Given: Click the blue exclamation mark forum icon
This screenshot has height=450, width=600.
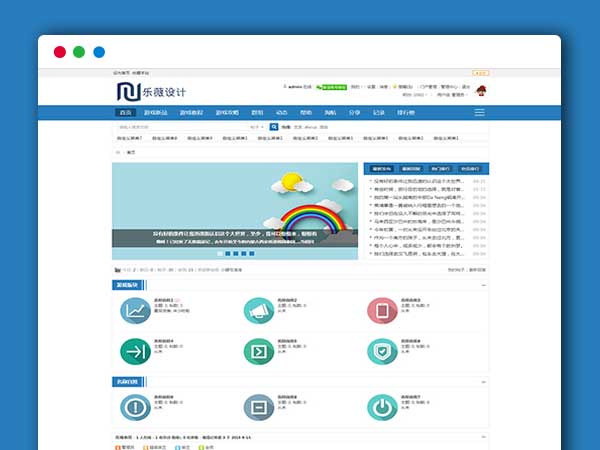Looking at the screenshot, I should [133, 407].
